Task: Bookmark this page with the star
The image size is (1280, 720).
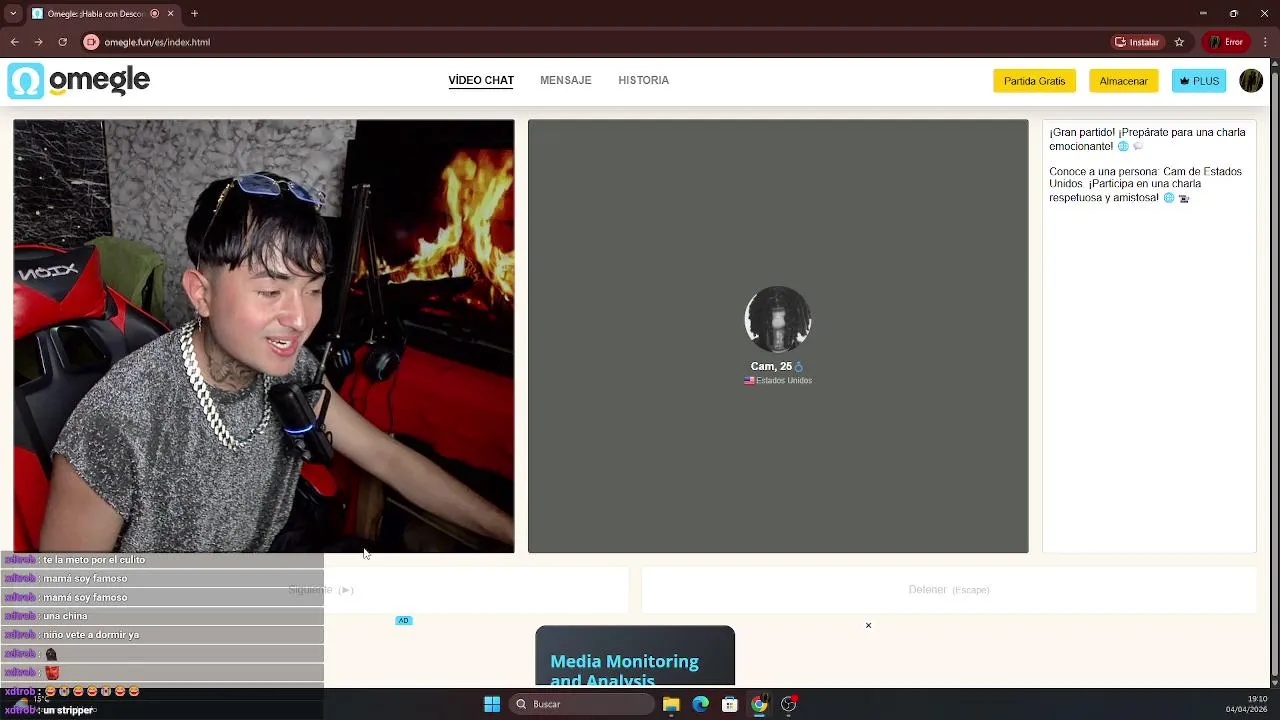Action: [1179, 42]
